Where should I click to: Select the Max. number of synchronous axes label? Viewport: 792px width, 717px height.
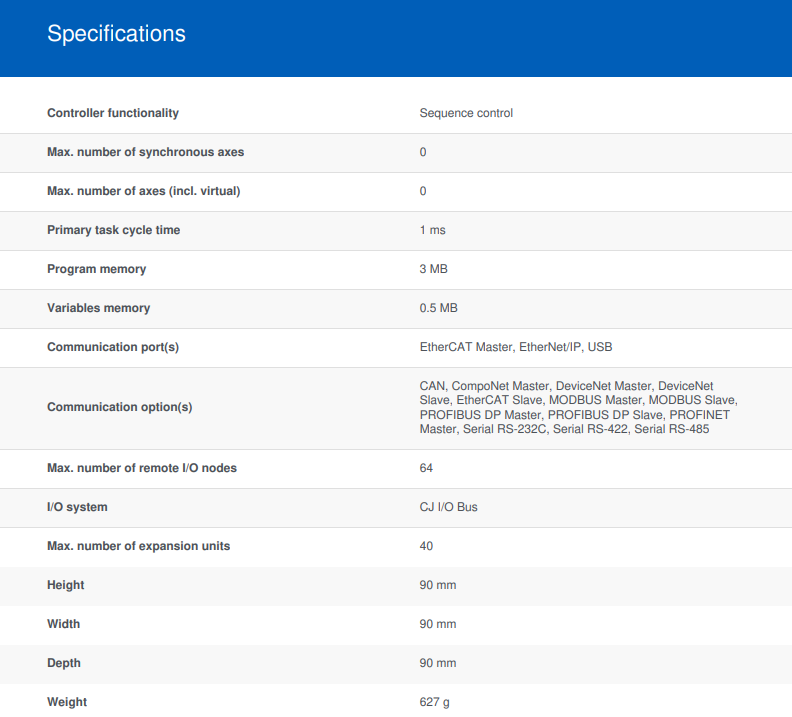click(145, 152)
